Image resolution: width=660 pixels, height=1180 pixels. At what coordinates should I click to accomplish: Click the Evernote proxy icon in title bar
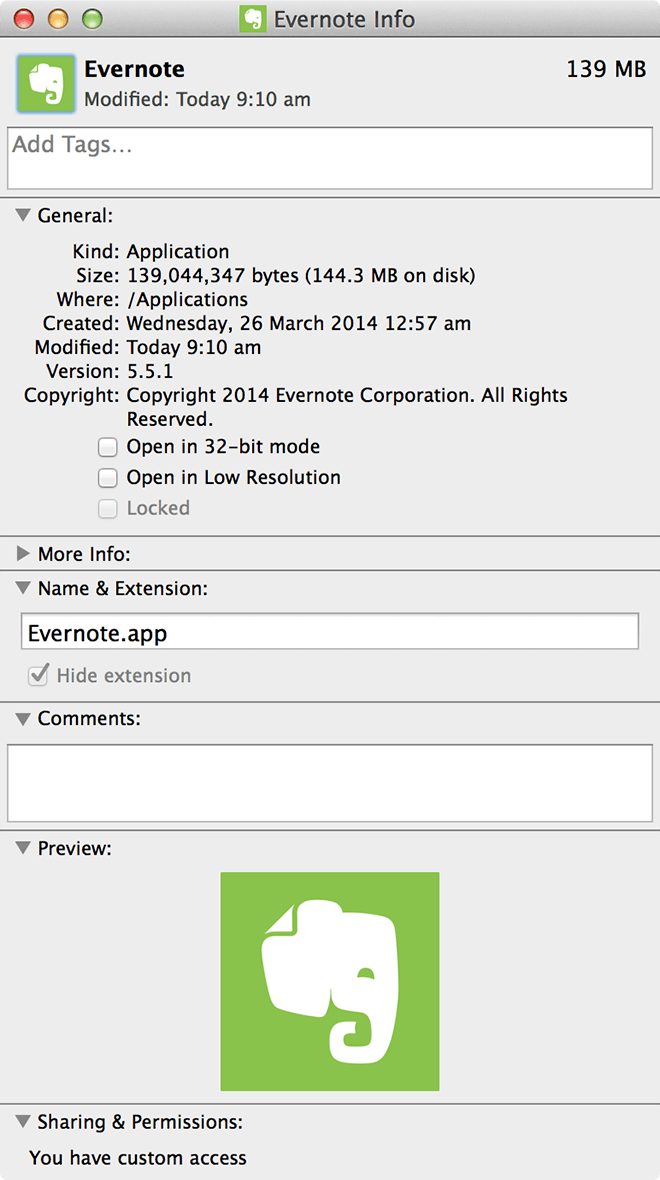(x=253, y=18)
